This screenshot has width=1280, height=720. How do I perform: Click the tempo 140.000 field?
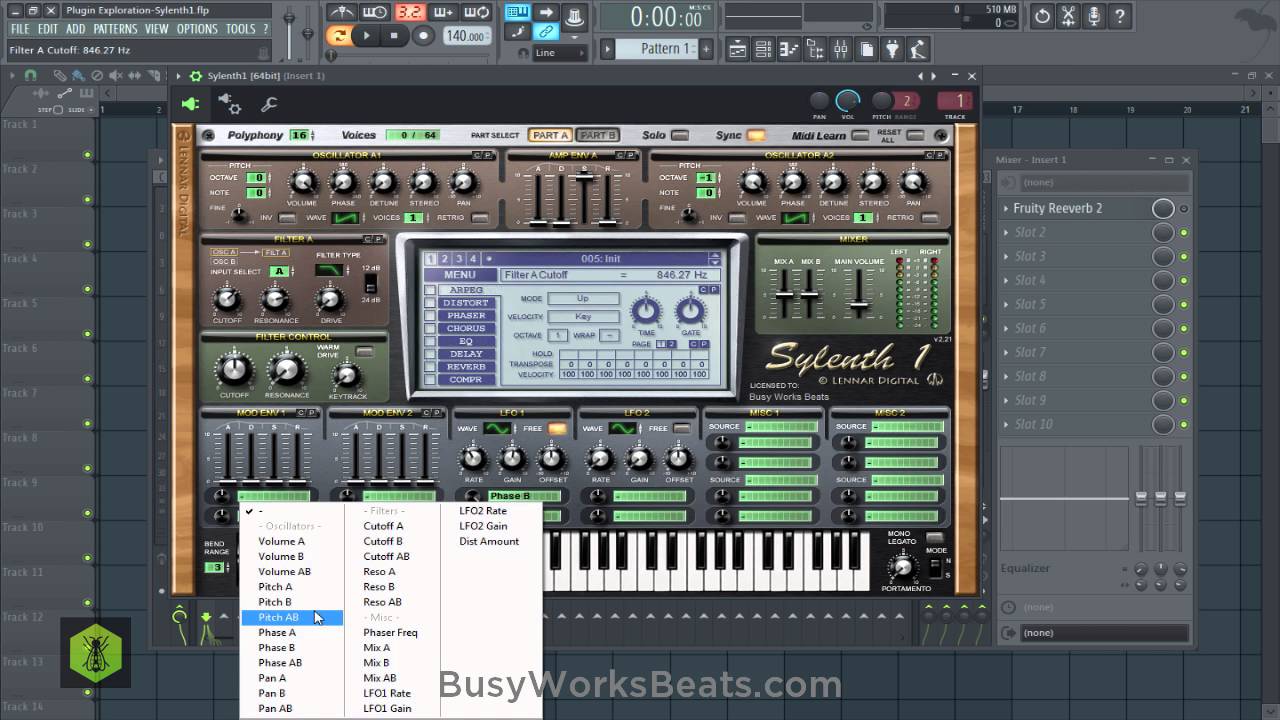pyautogui.click(x=466, y=35)
